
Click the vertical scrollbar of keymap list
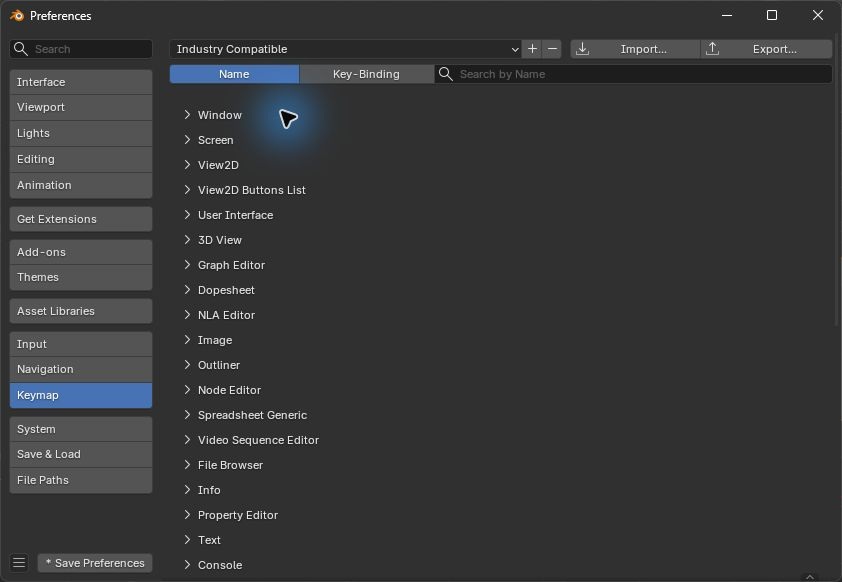point(838,180)
